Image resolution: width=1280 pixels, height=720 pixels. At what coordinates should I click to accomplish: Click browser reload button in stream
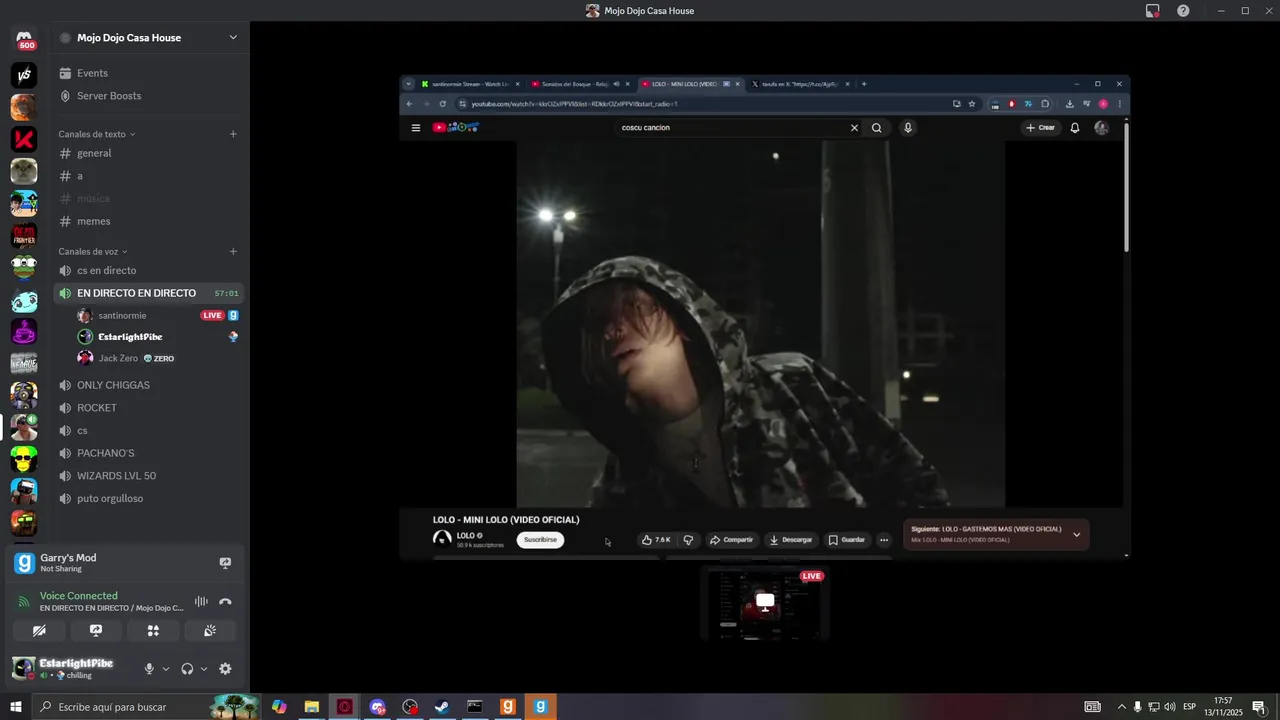pos(443,104)
